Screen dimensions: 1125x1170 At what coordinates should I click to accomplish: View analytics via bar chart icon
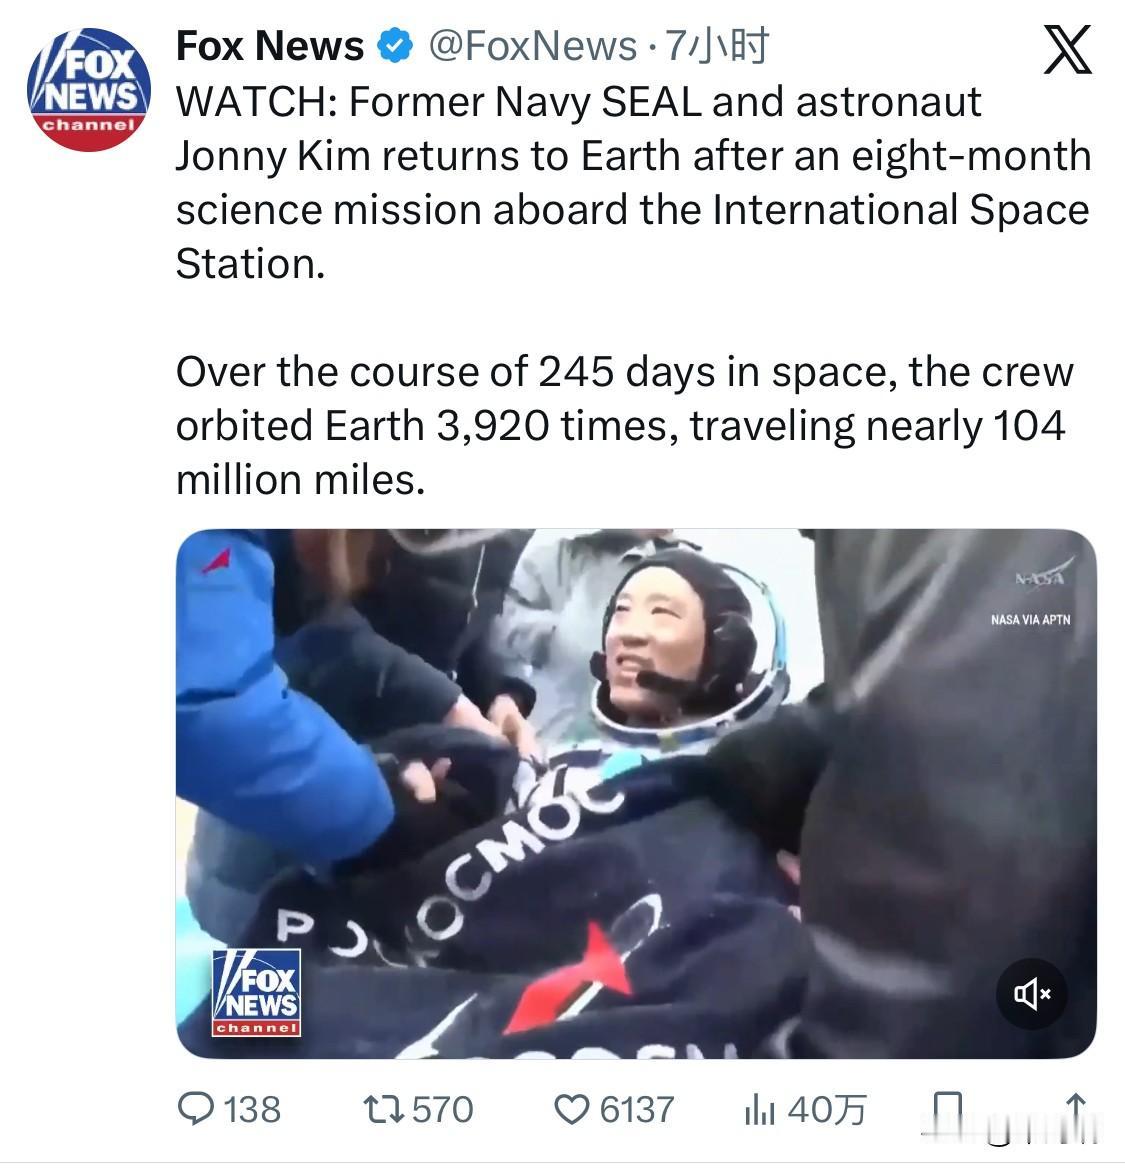[760, 1110]
